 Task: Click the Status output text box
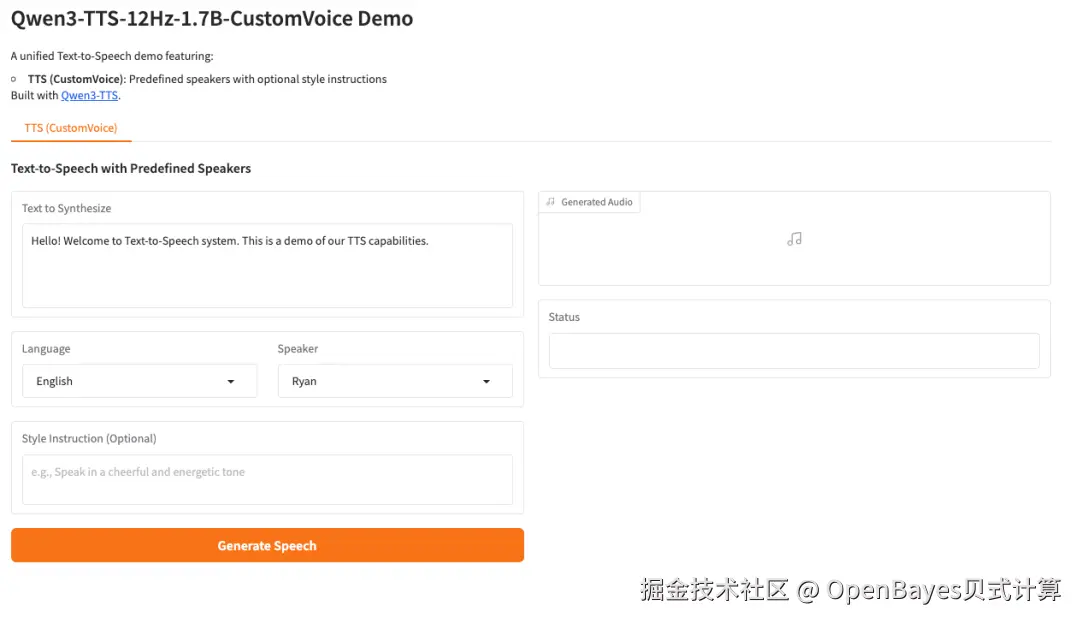[794, 350]
